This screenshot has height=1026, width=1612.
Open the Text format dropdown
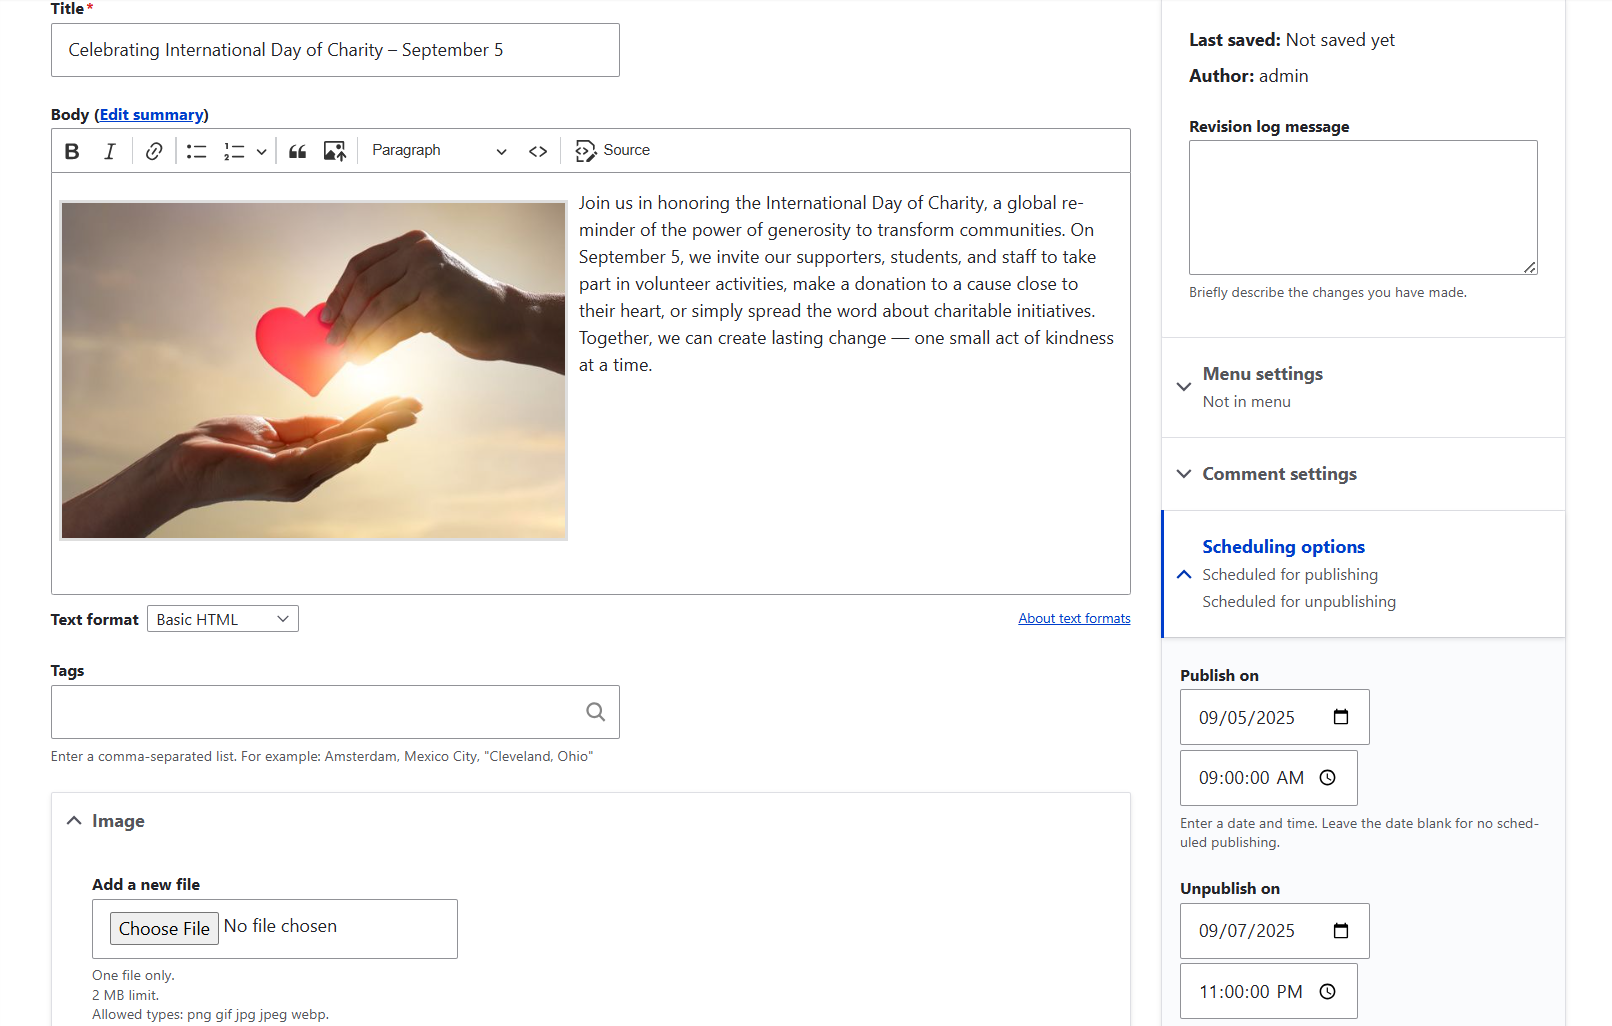222,619
